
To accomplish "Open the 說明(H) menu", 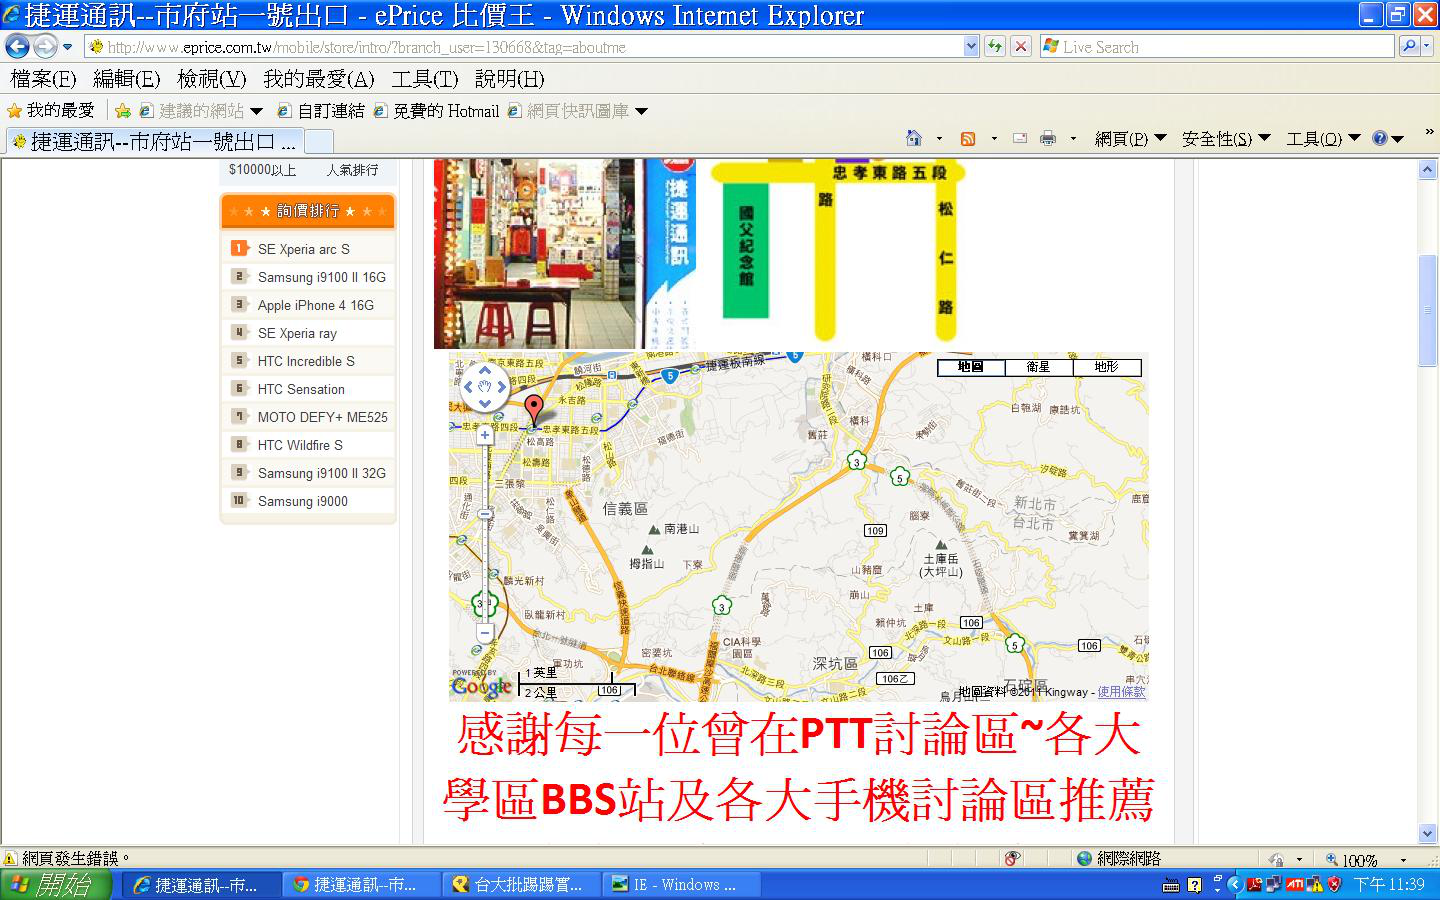I will coord(509,79).
